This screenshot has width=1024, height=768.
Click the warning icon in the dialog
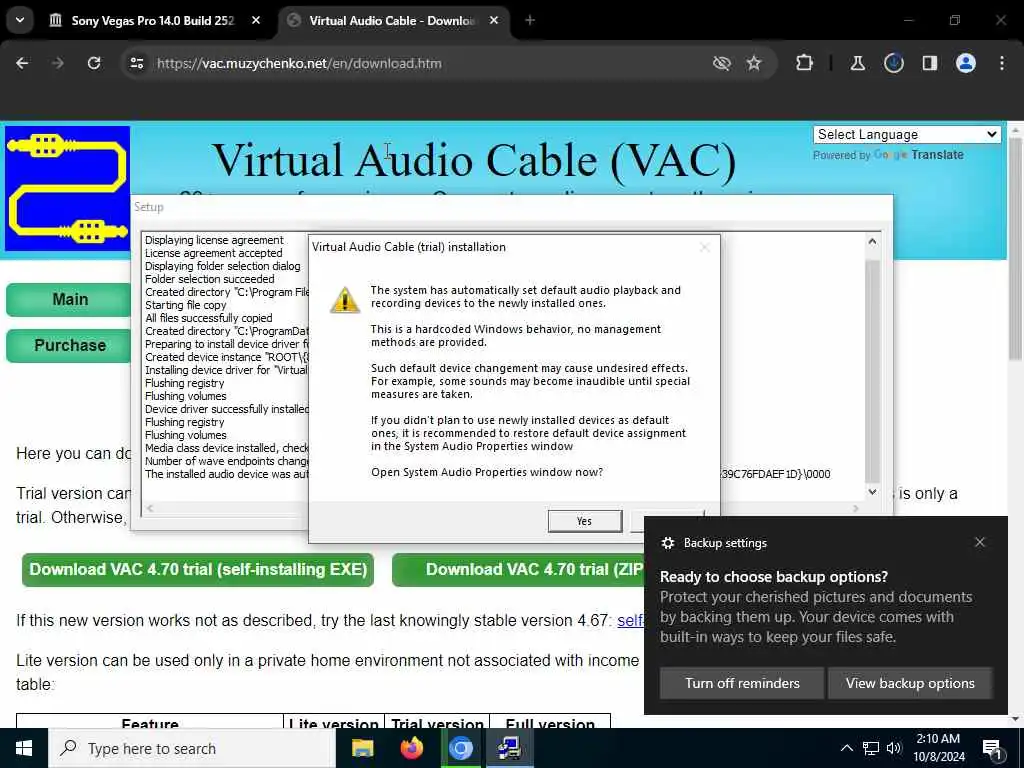pyautogui.click(x=344, y=300)
